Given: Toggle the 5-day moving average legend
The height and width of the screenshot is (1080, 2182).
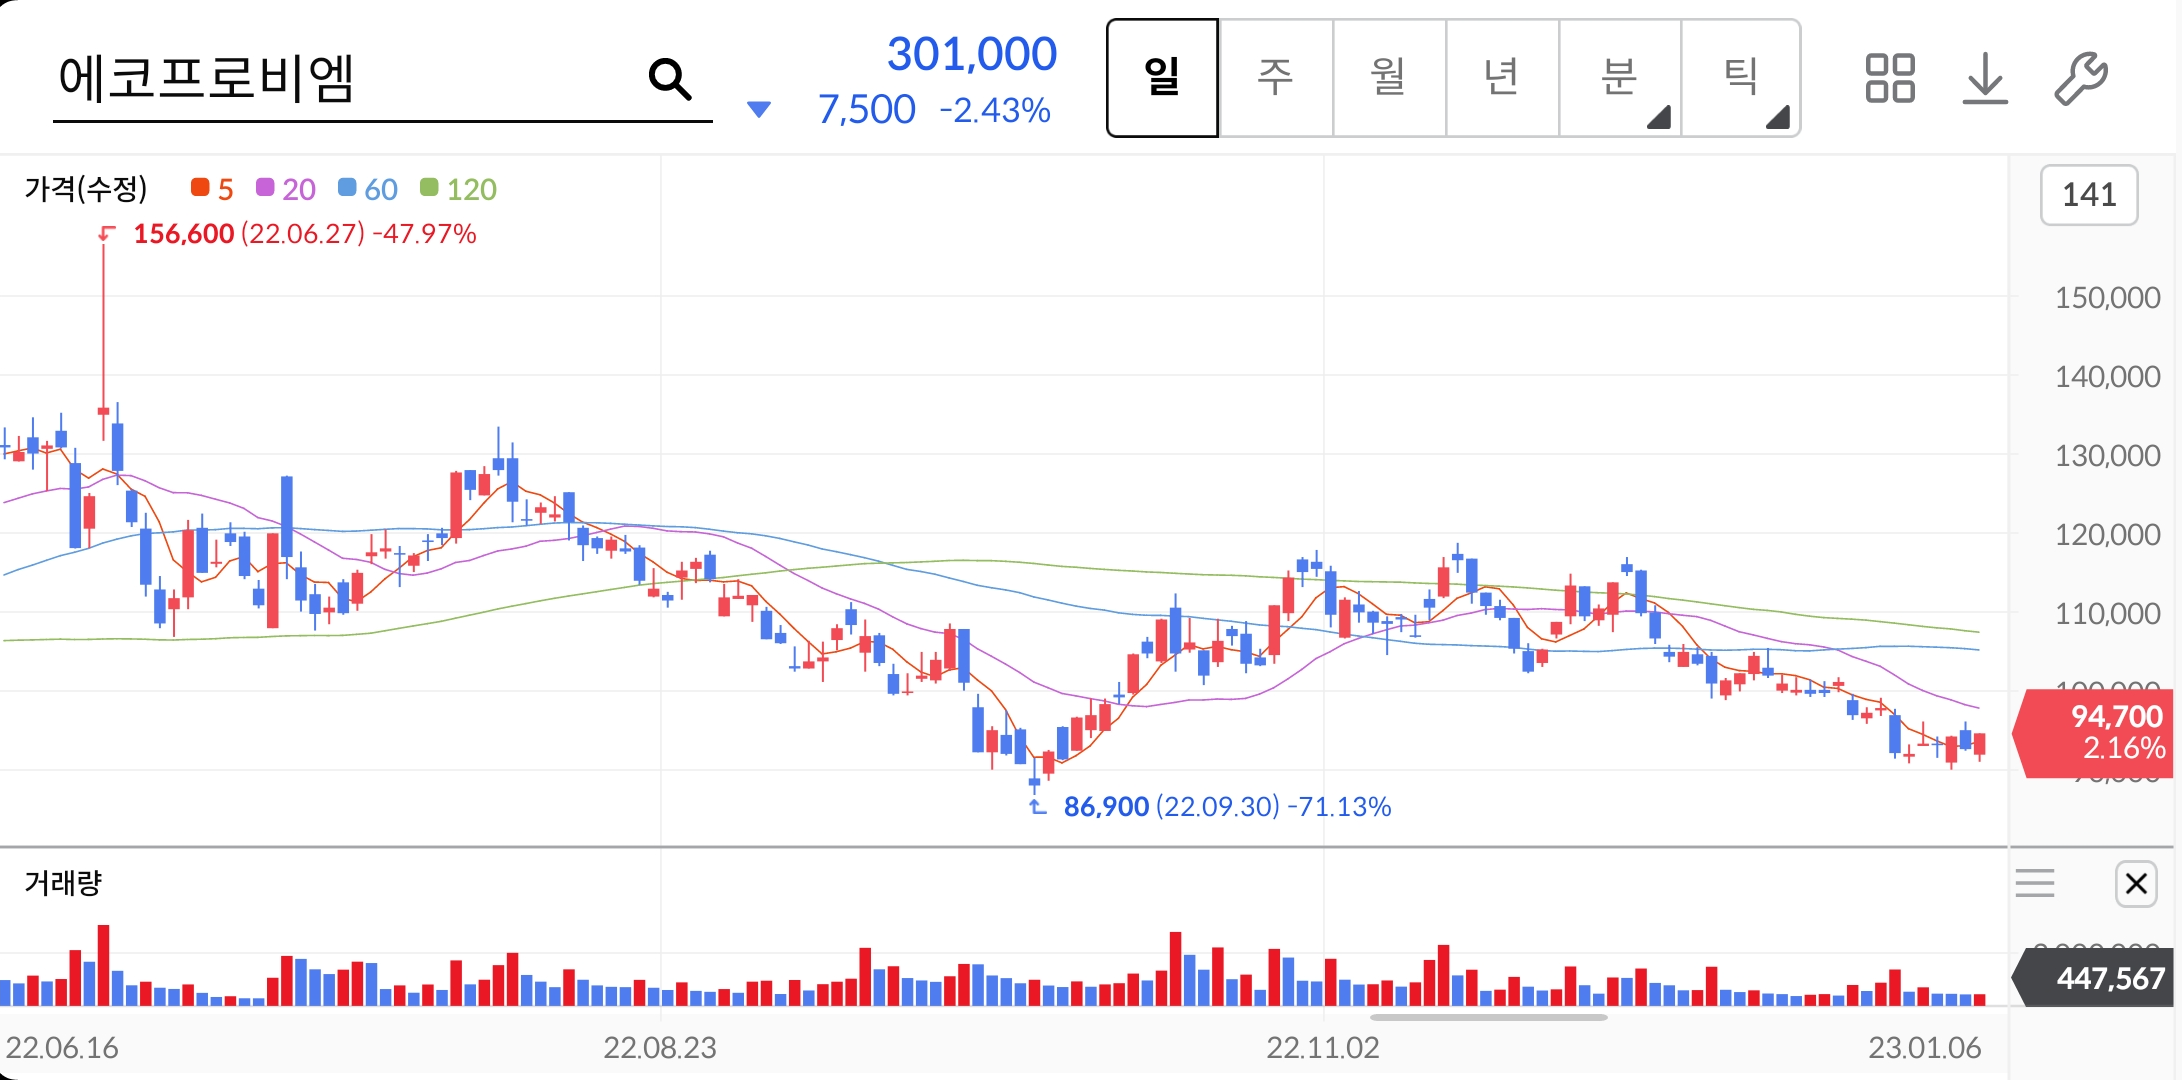Looking at the screenshot, I should [x=212, y=189].
